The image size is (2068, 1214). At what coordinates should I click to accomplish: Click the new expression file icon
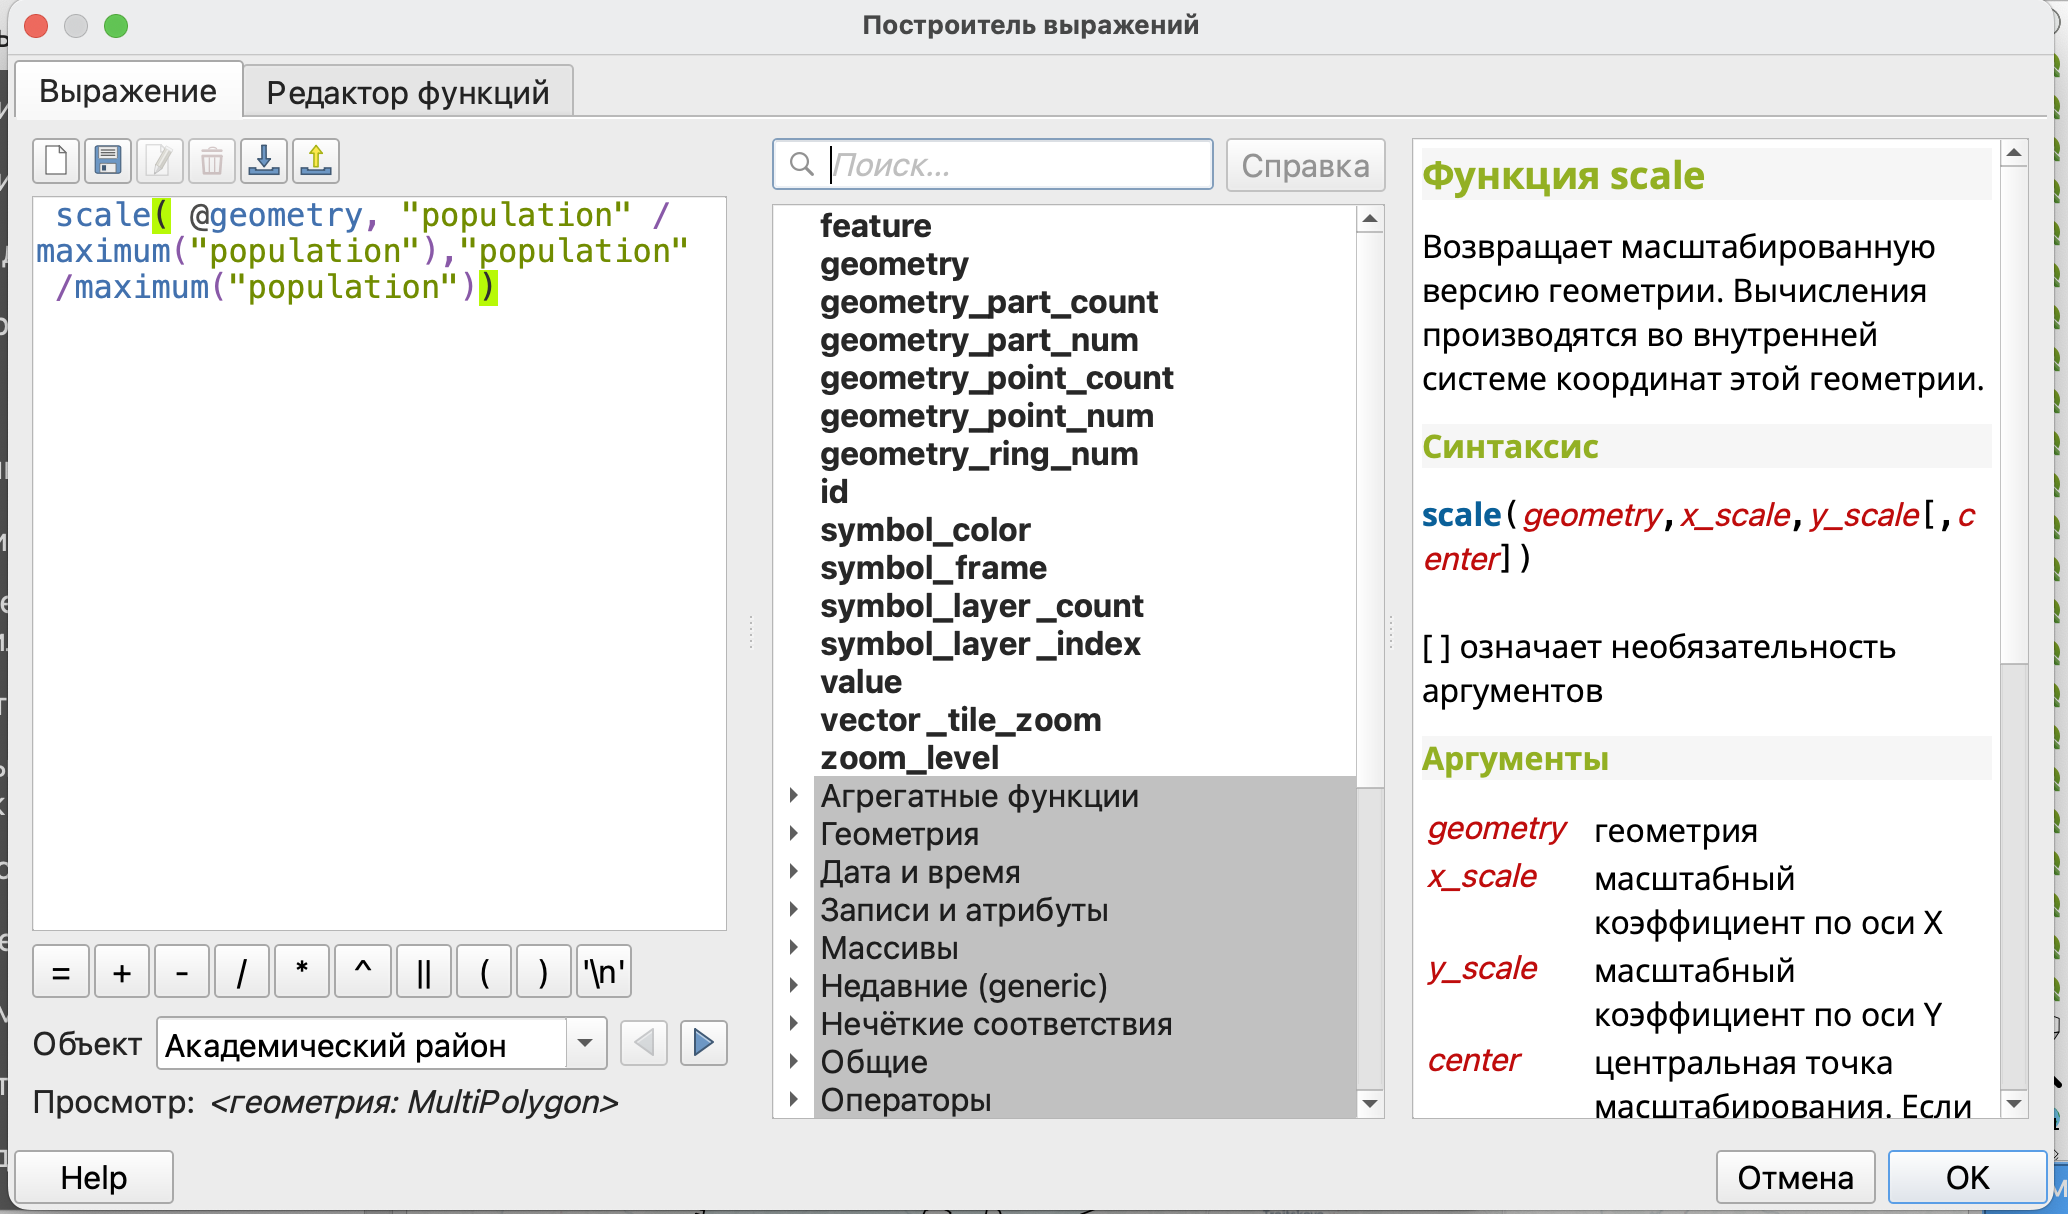(x=56, y=161)
